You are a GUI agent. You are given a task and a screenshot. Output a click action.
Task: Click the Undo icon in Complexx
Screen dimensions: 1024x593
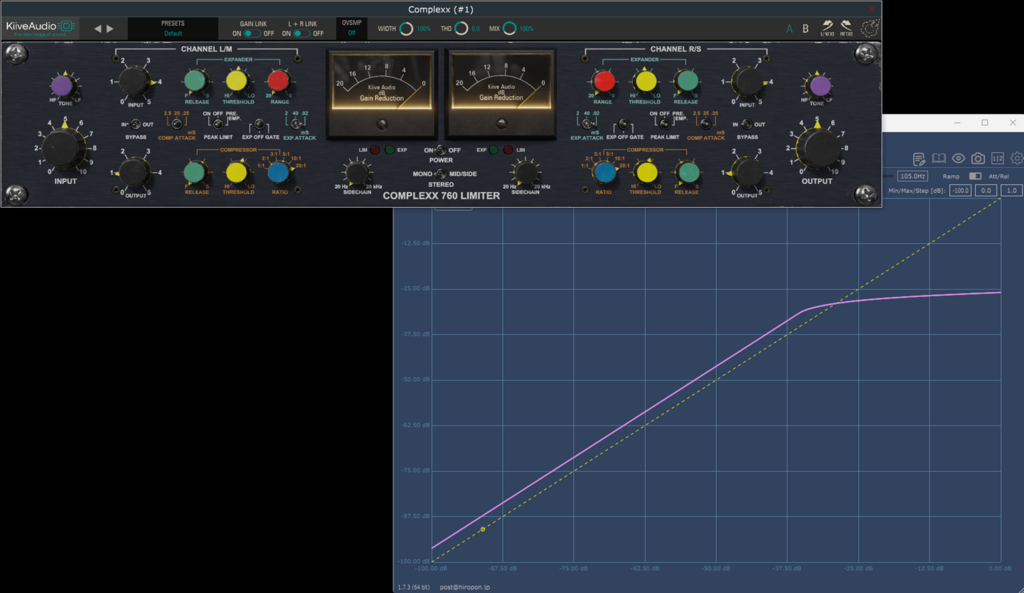(x=827, y=28)
